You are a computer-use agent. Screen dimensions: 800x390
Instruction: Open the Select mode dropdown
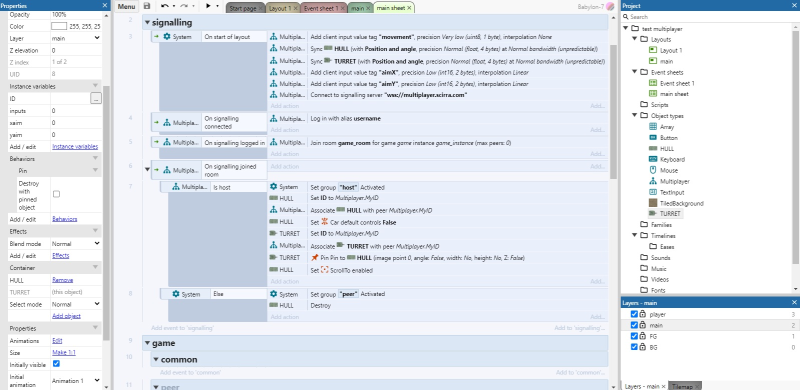pos(76,304)
